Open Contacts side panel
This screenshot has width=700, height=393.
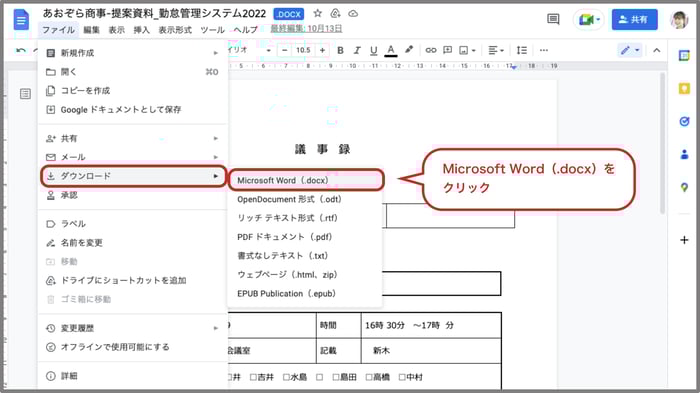[x=684, y=155]
